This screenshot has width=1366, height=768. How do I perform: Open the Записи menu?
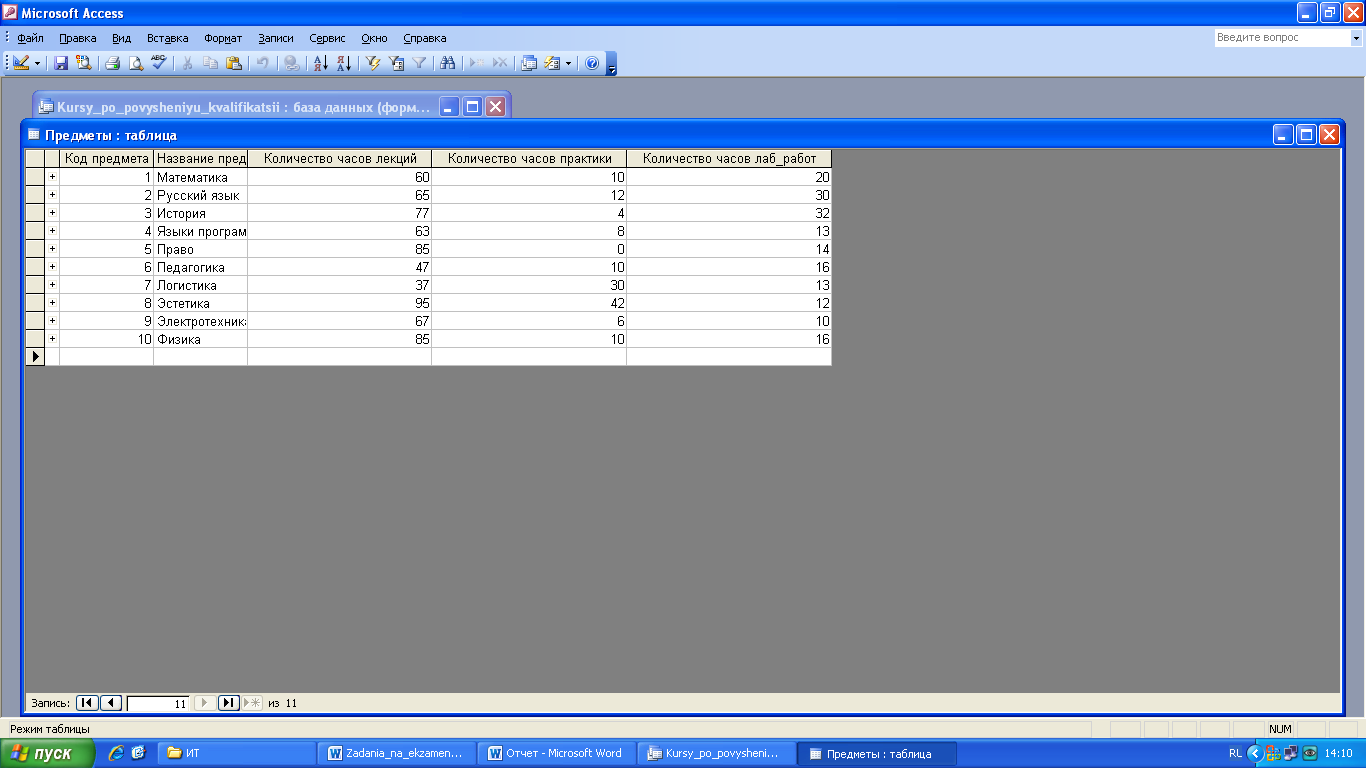[276, 38]
